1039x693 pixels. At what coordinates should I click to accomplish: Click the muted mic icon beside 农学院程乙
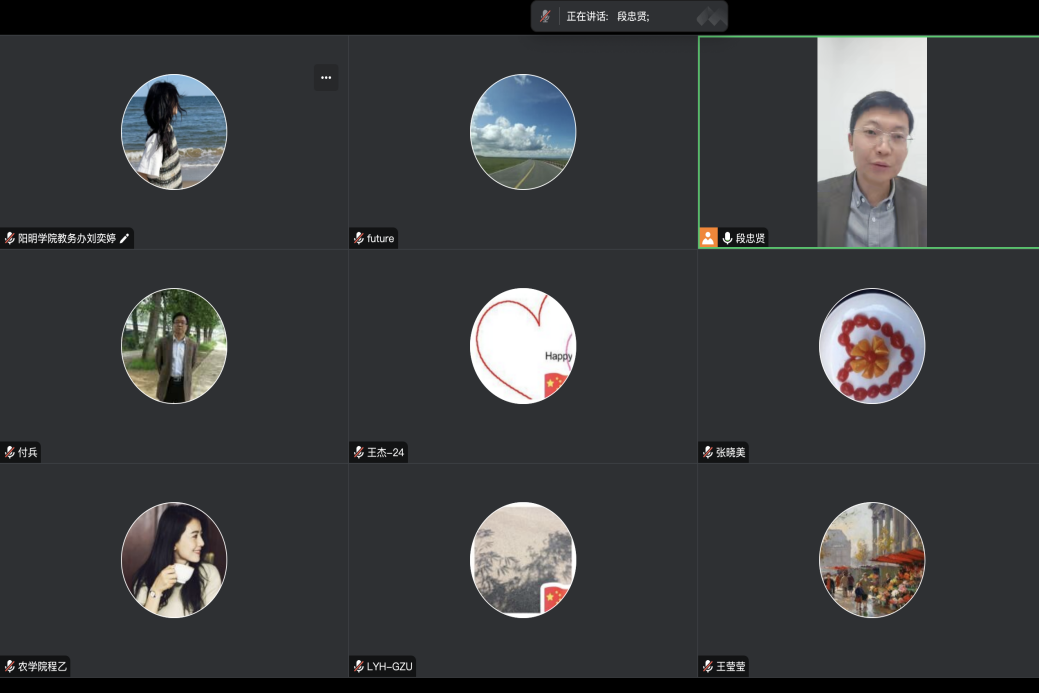(10, 666)
